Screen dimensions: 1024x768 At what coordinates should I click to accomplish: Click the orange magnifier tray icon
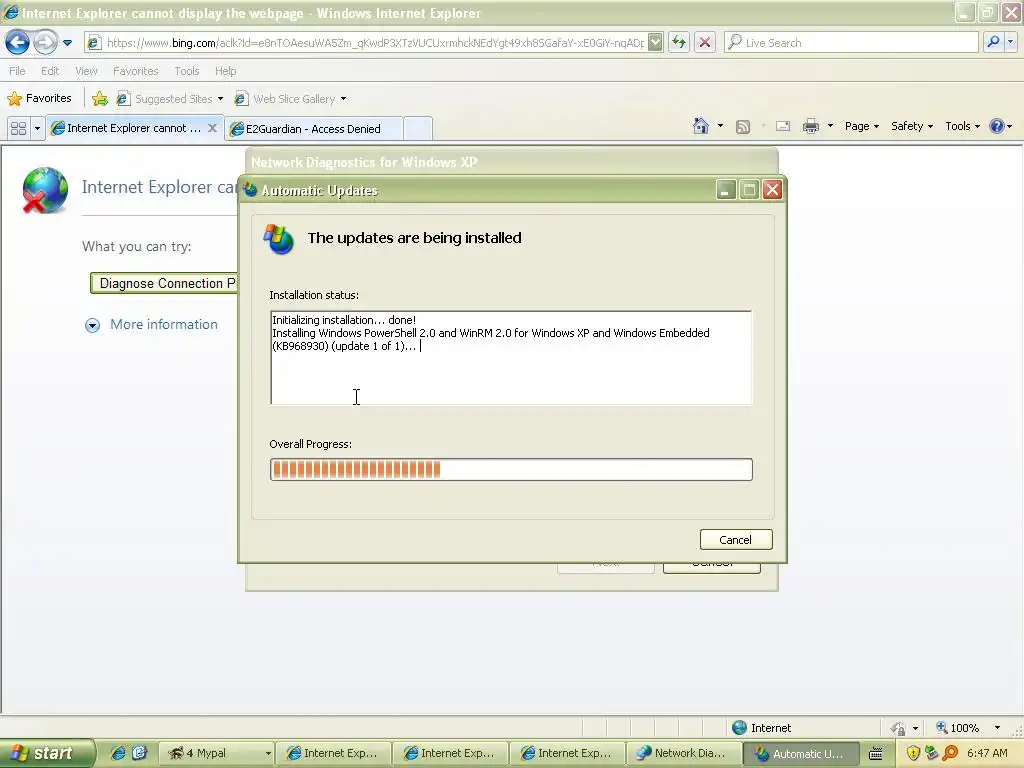[x=950, y=753]
